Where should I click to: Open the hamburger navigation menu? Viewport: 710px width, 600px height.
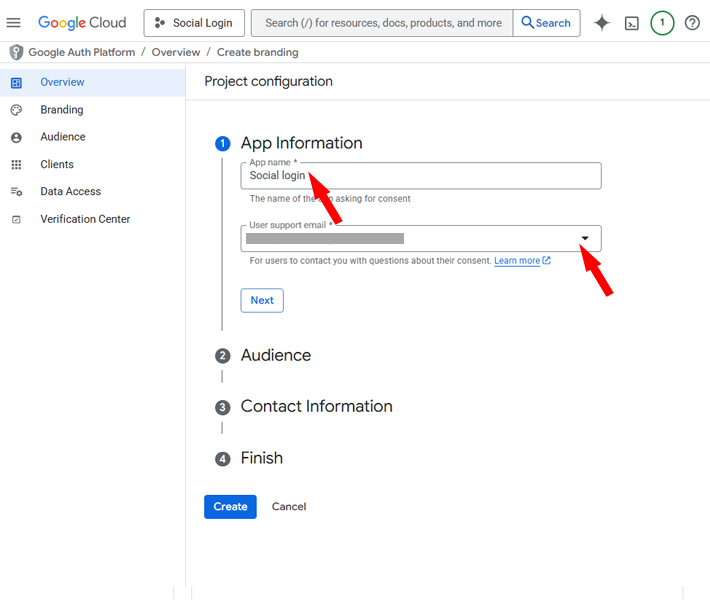pos(14,23)
